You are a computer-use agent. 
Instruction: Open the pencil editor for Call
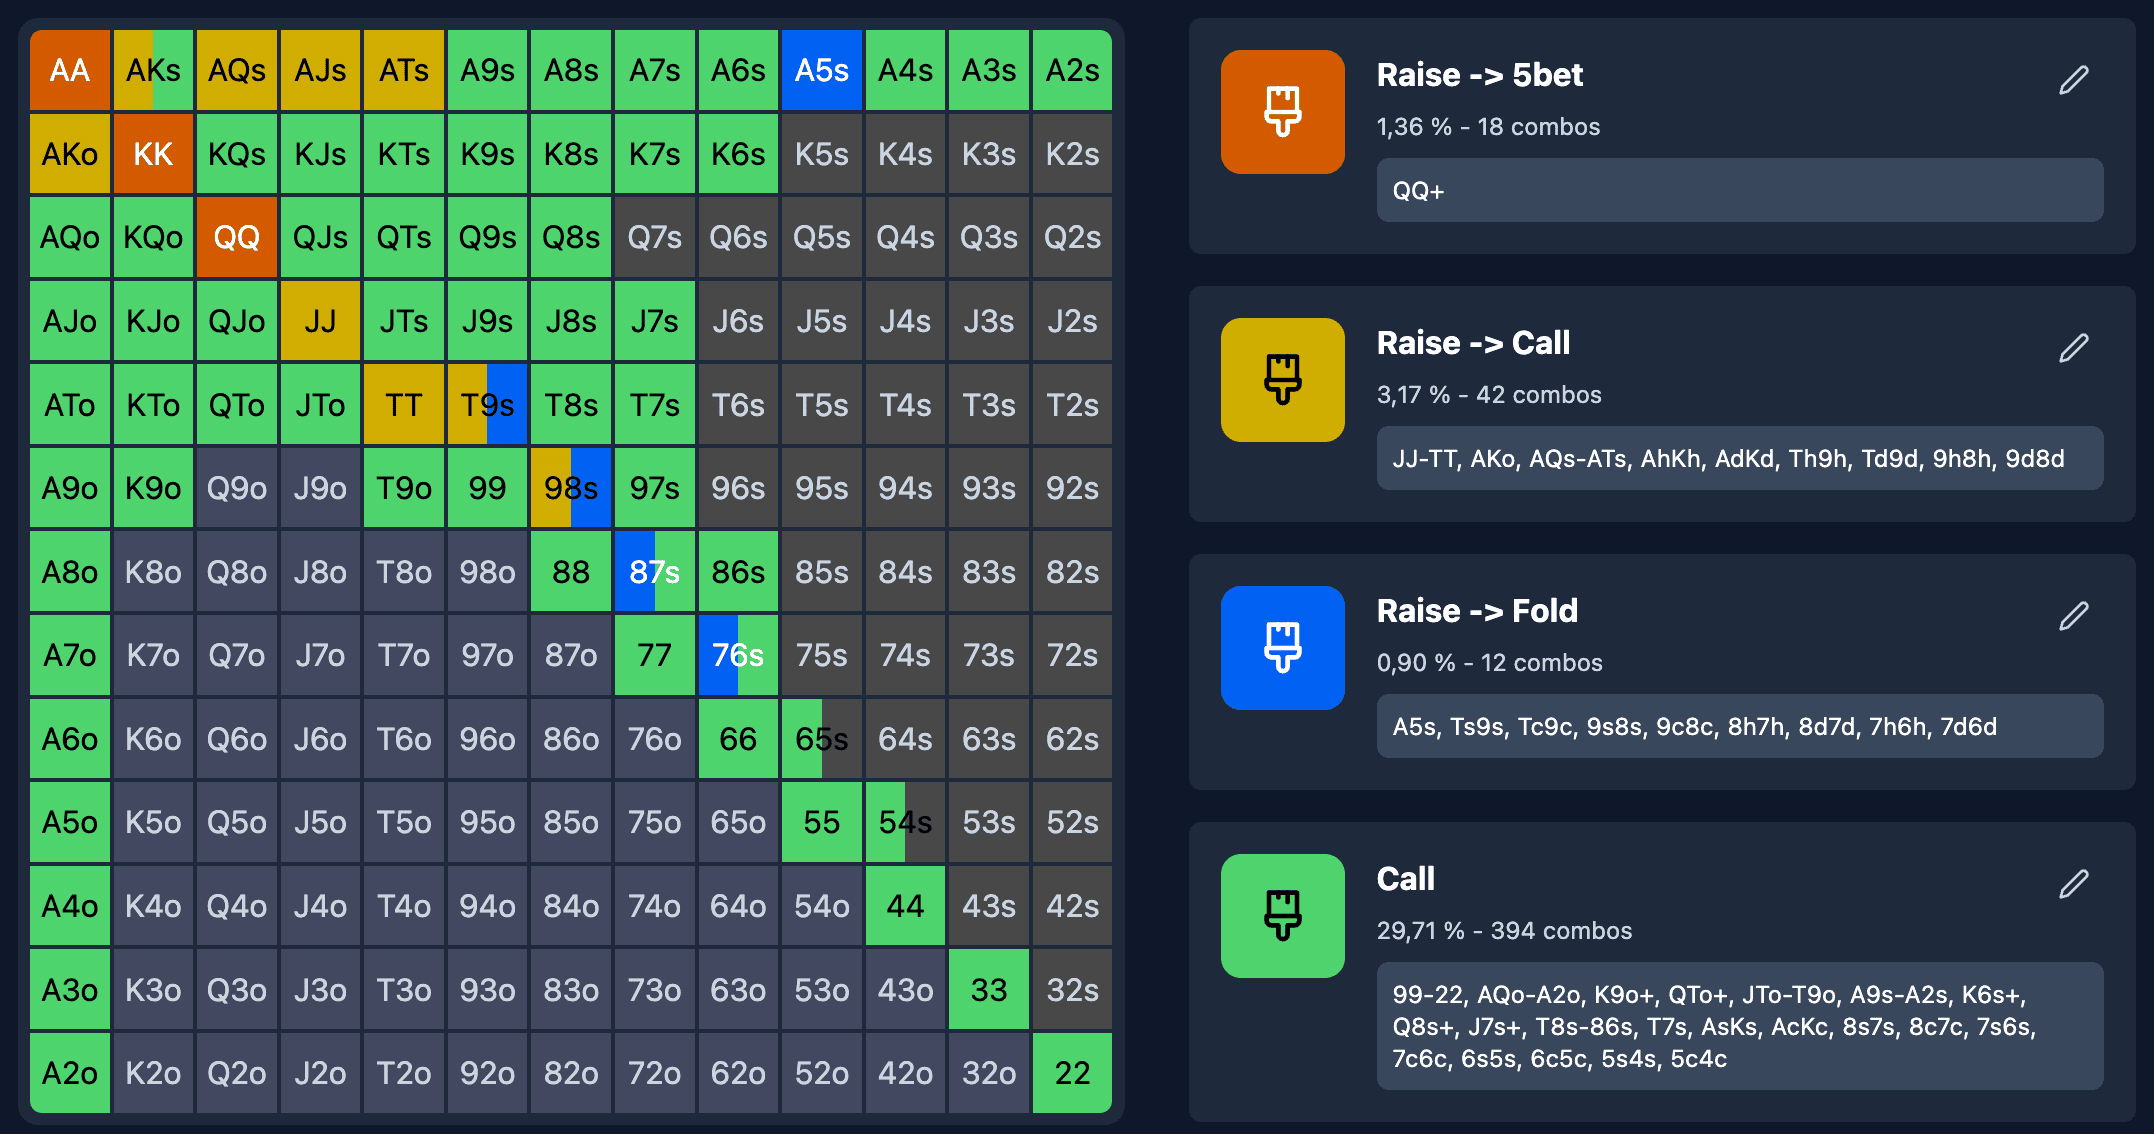pos(2075,883)
